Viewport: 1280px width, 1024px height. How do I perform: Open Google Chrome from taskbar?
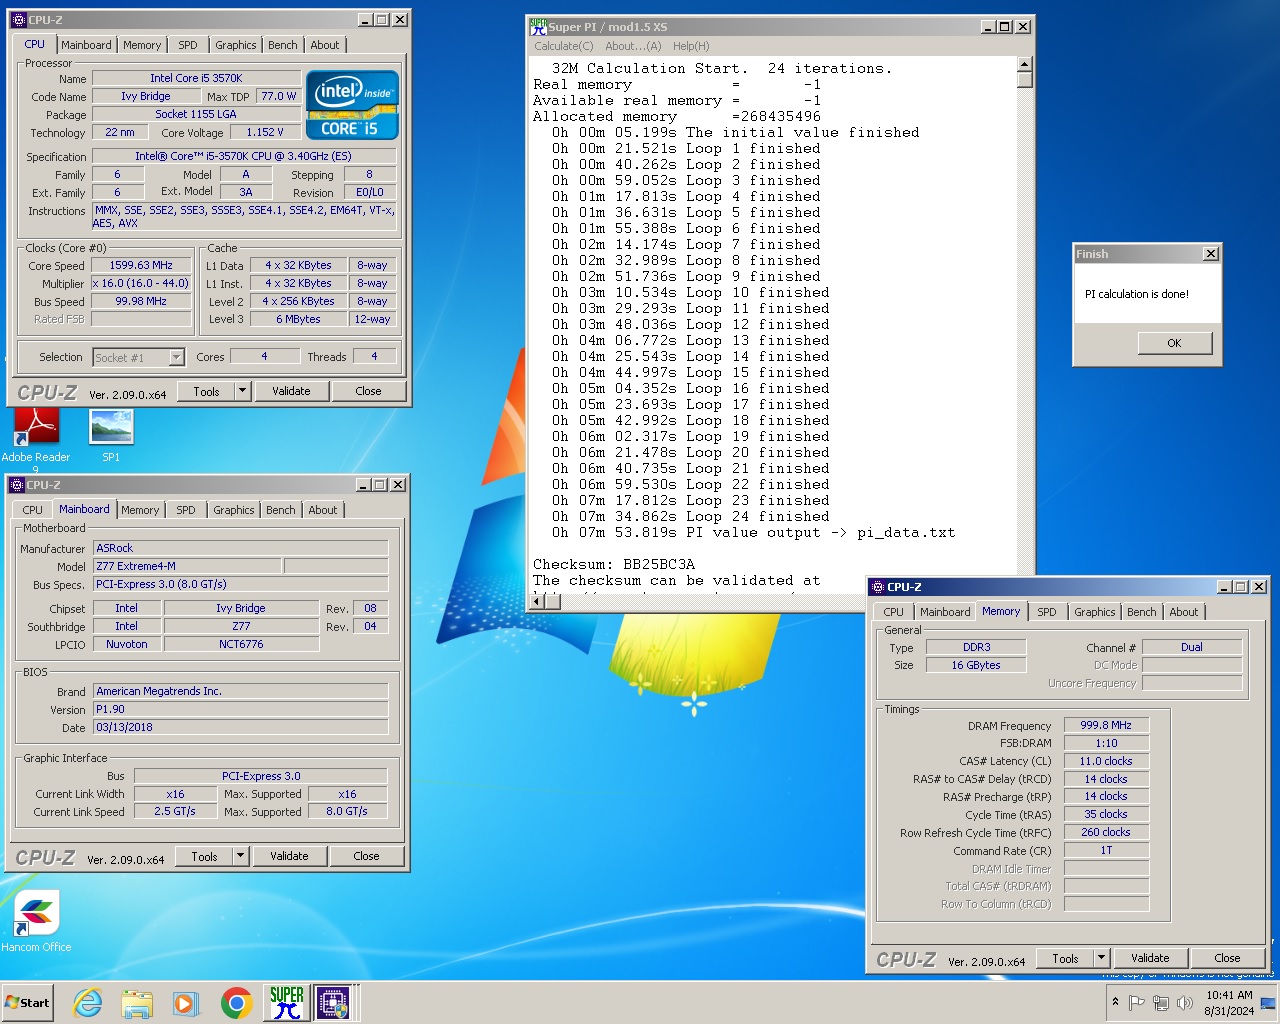tap(236, 1003)
